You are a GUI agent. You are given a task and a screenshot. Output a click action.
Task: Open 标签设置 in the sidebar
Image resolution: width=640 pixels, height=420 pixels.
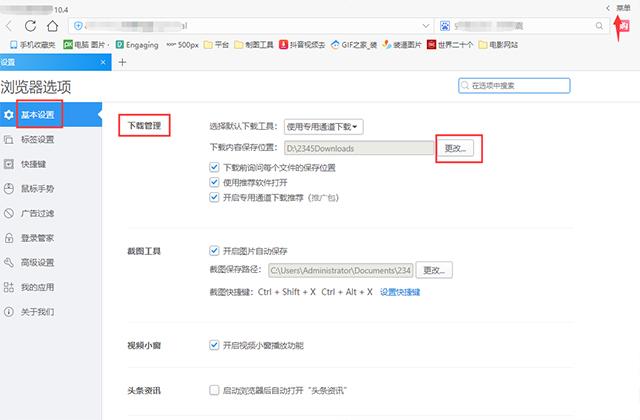(x=38, y=140)
